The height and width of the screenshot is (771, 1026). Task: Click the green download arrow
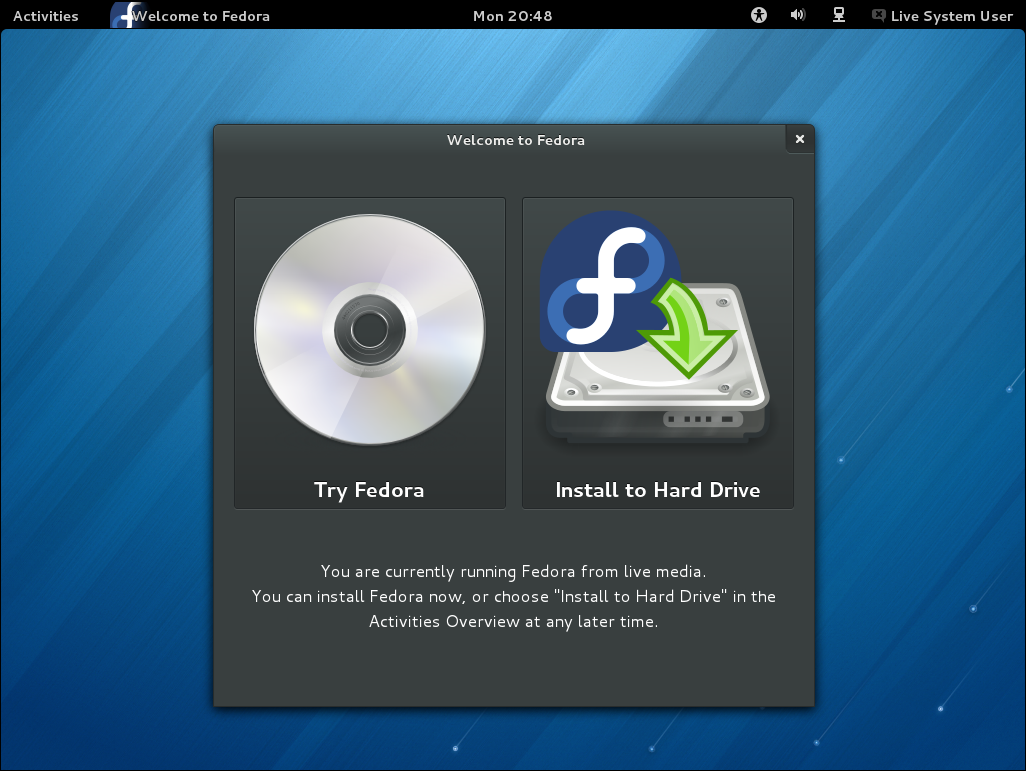(x=688, y=332)
